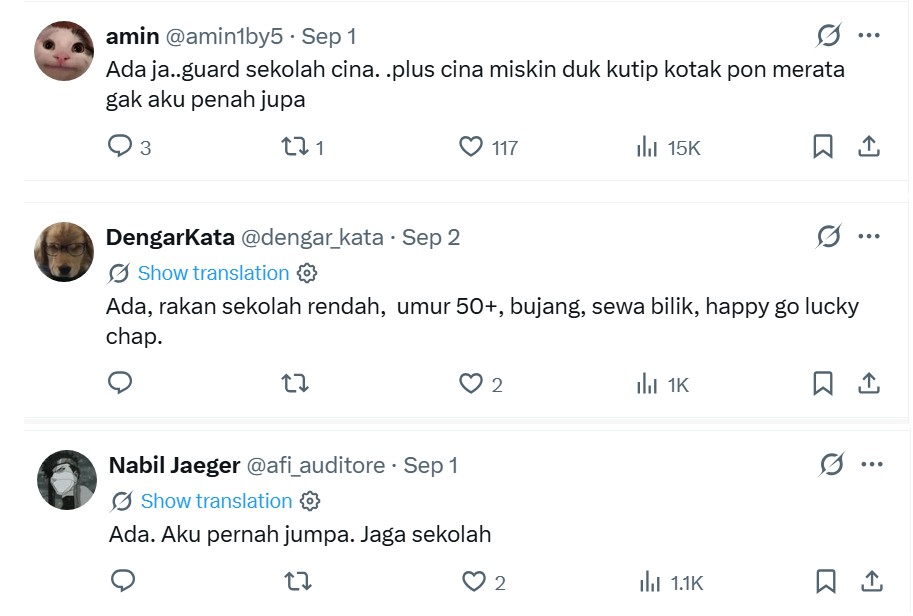
Task: View analytics for Nabil Jaeger's tweet
Action: tap(649, 582)
